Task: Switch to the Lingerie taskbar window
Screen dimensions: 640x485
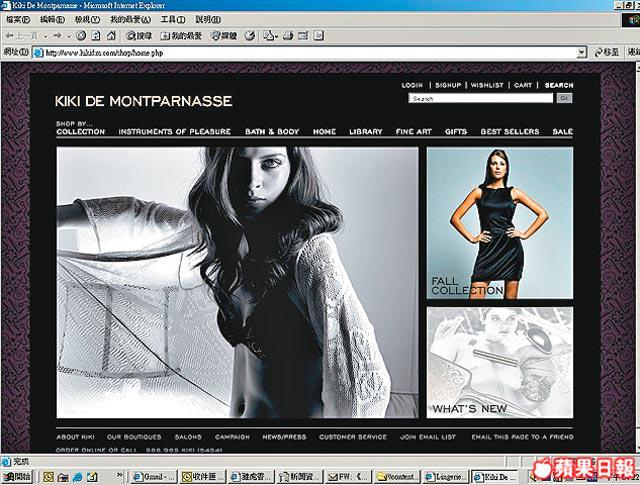Action: coord(446,476)
